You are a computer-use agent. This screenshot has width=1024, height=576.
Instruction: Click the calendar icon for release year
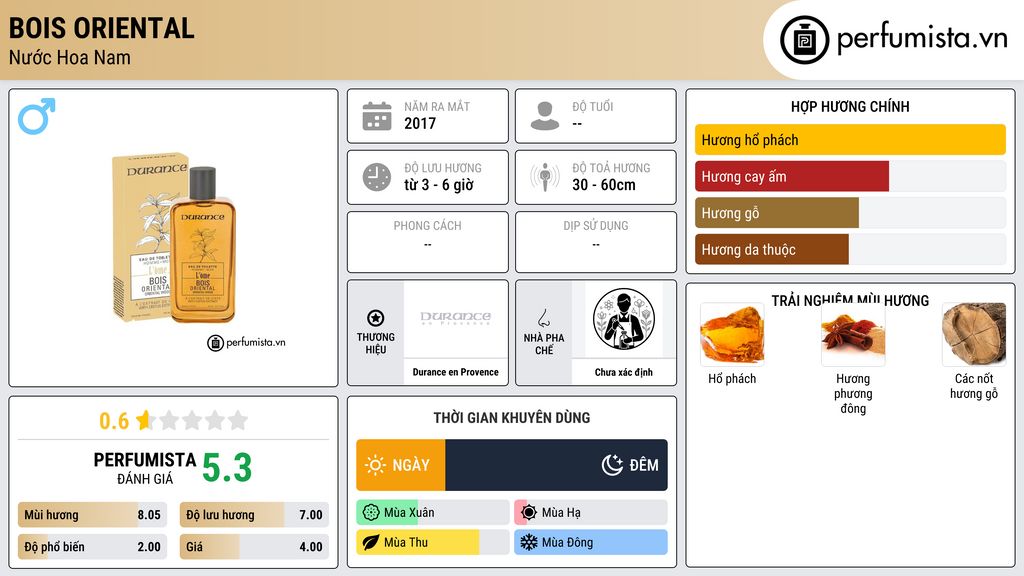pos(377,116)
